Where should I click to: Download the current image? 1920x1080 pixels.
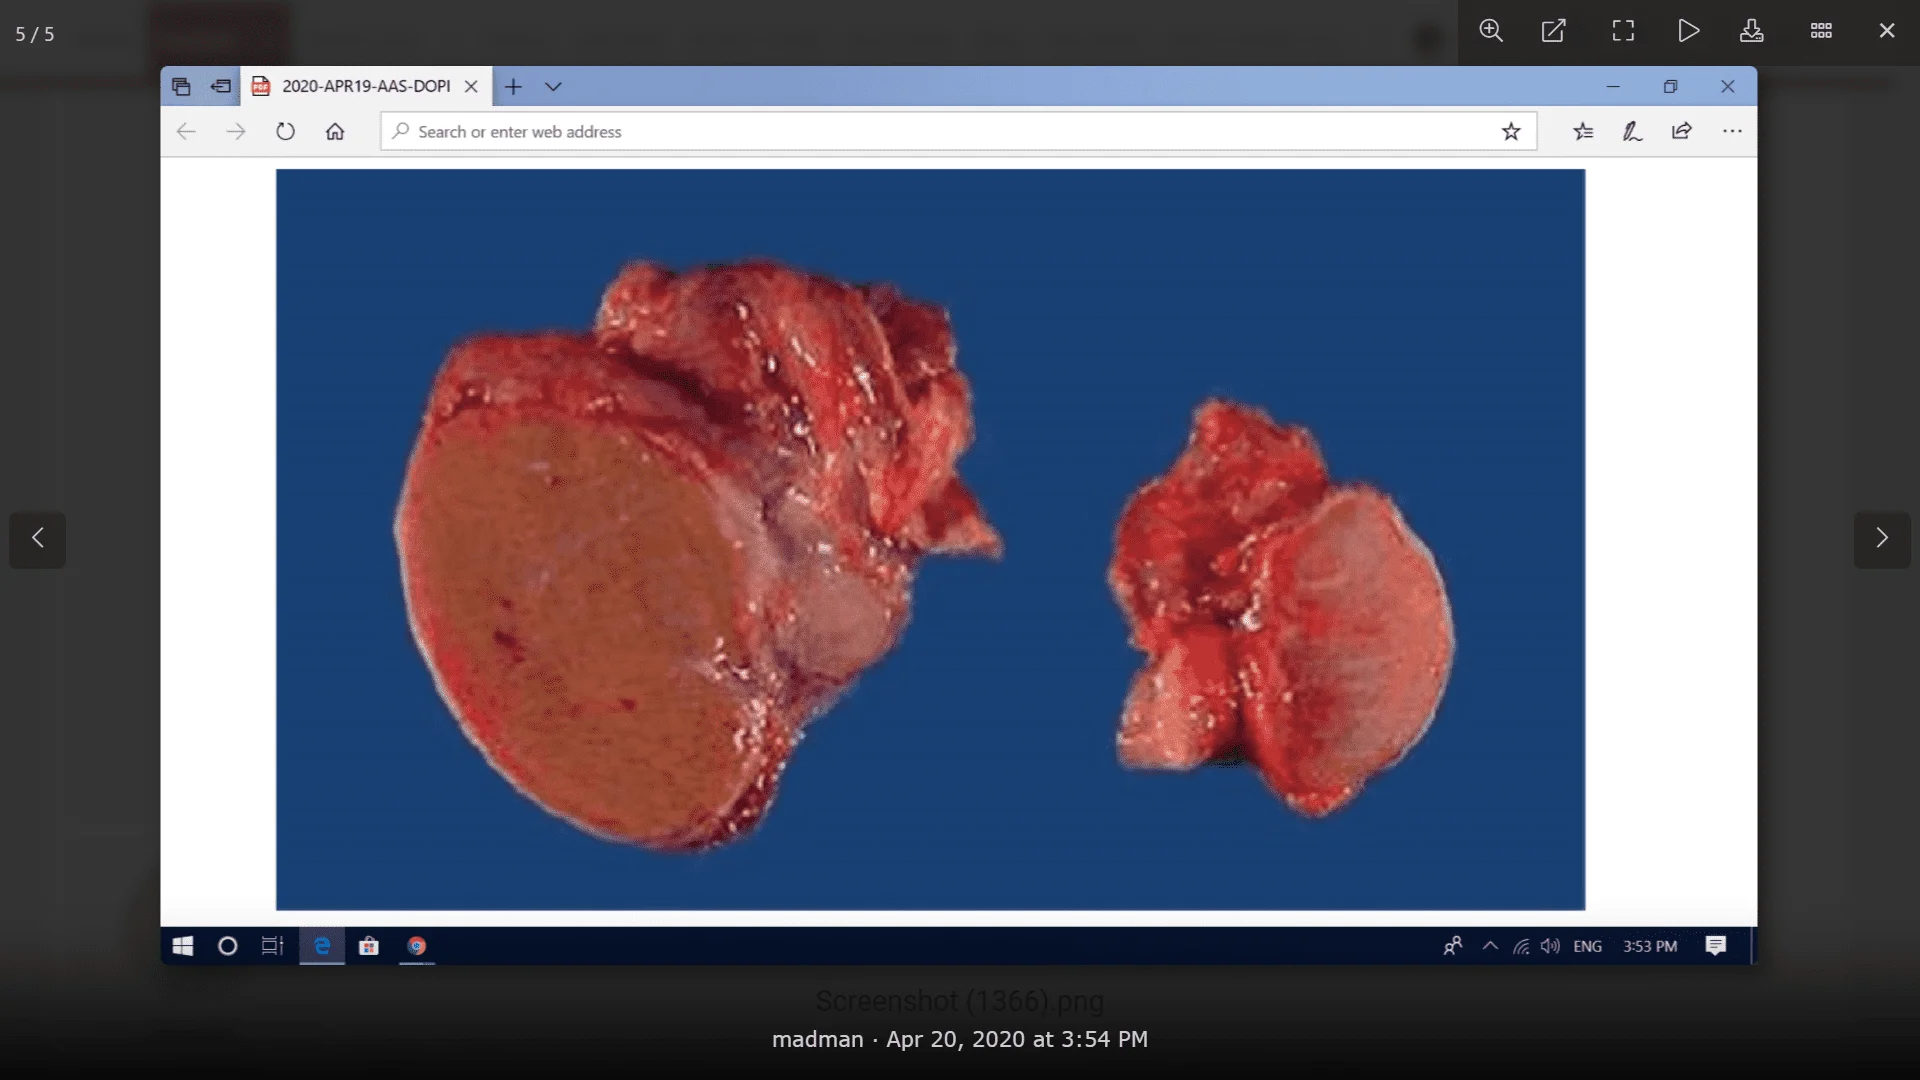(x=1752, y=31)
